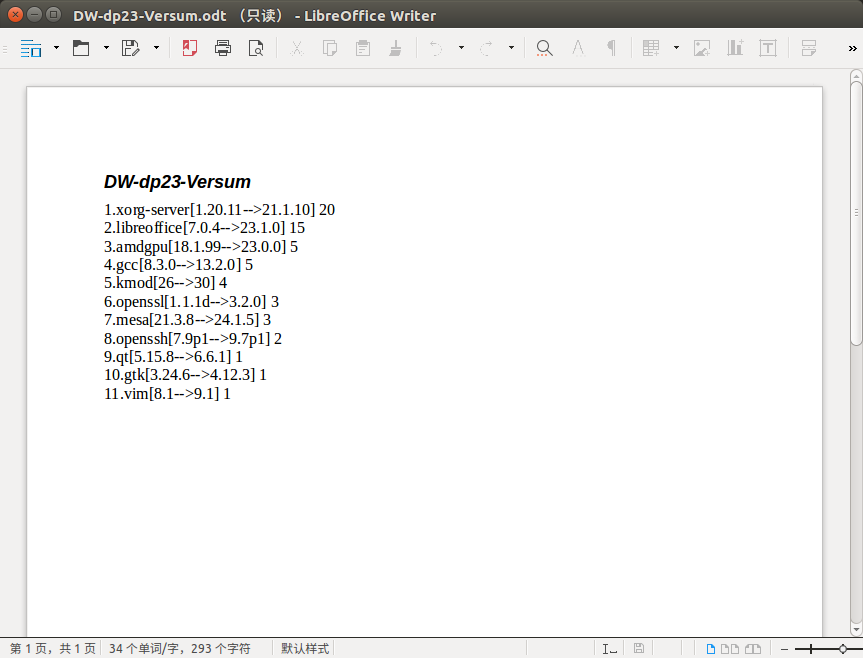Export directly as PDF
The width and height of the screenshot is (863, 658).
point(190,48)
